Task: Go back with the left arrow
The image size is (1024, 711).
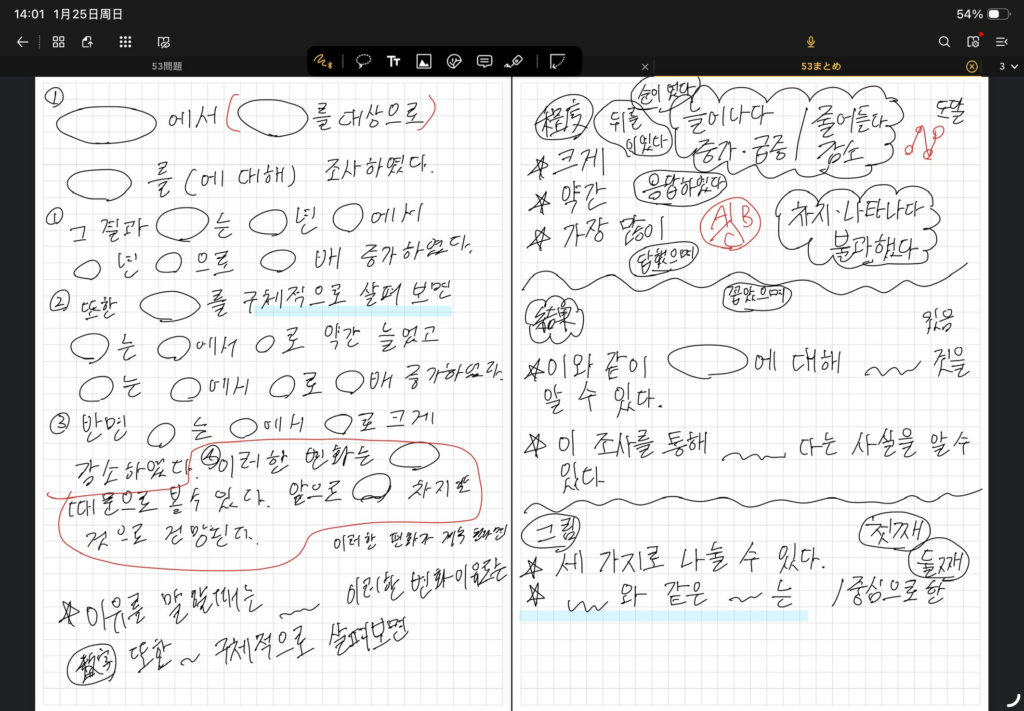Action: pyautogui.click(x=22, y=42)
